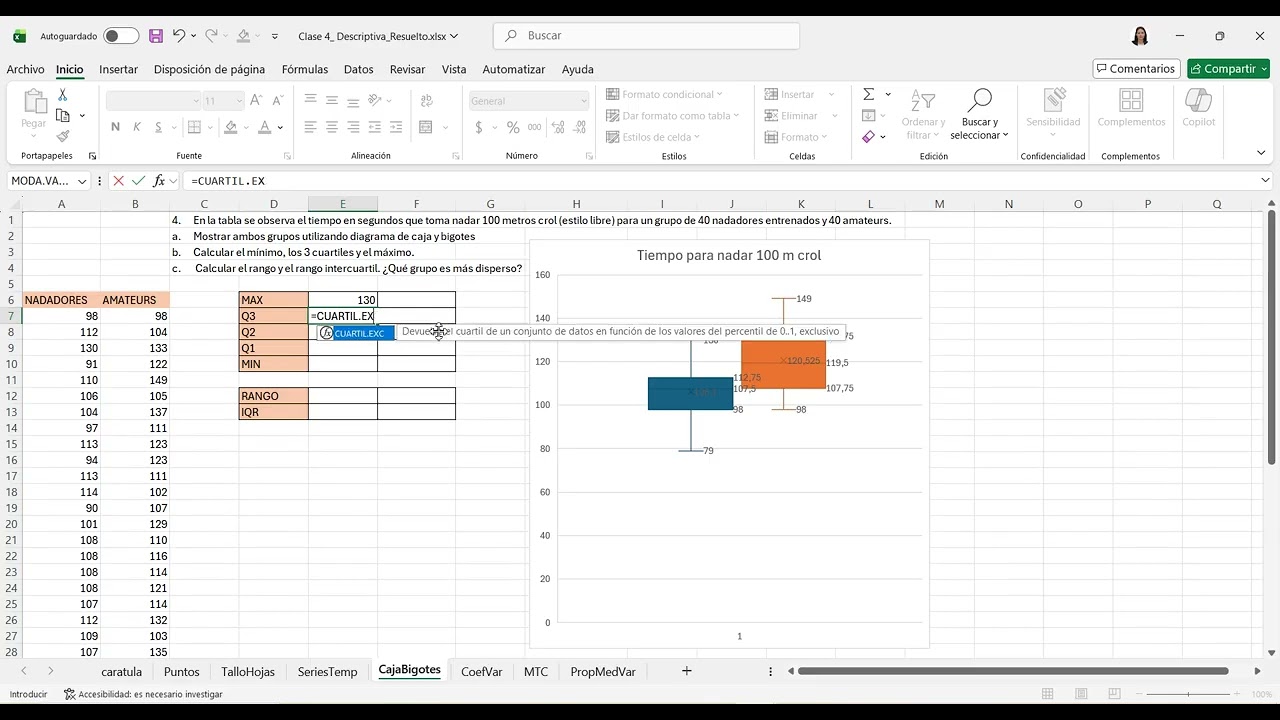
Task: Toggle Underline S formatting
Action: [158, 127]
